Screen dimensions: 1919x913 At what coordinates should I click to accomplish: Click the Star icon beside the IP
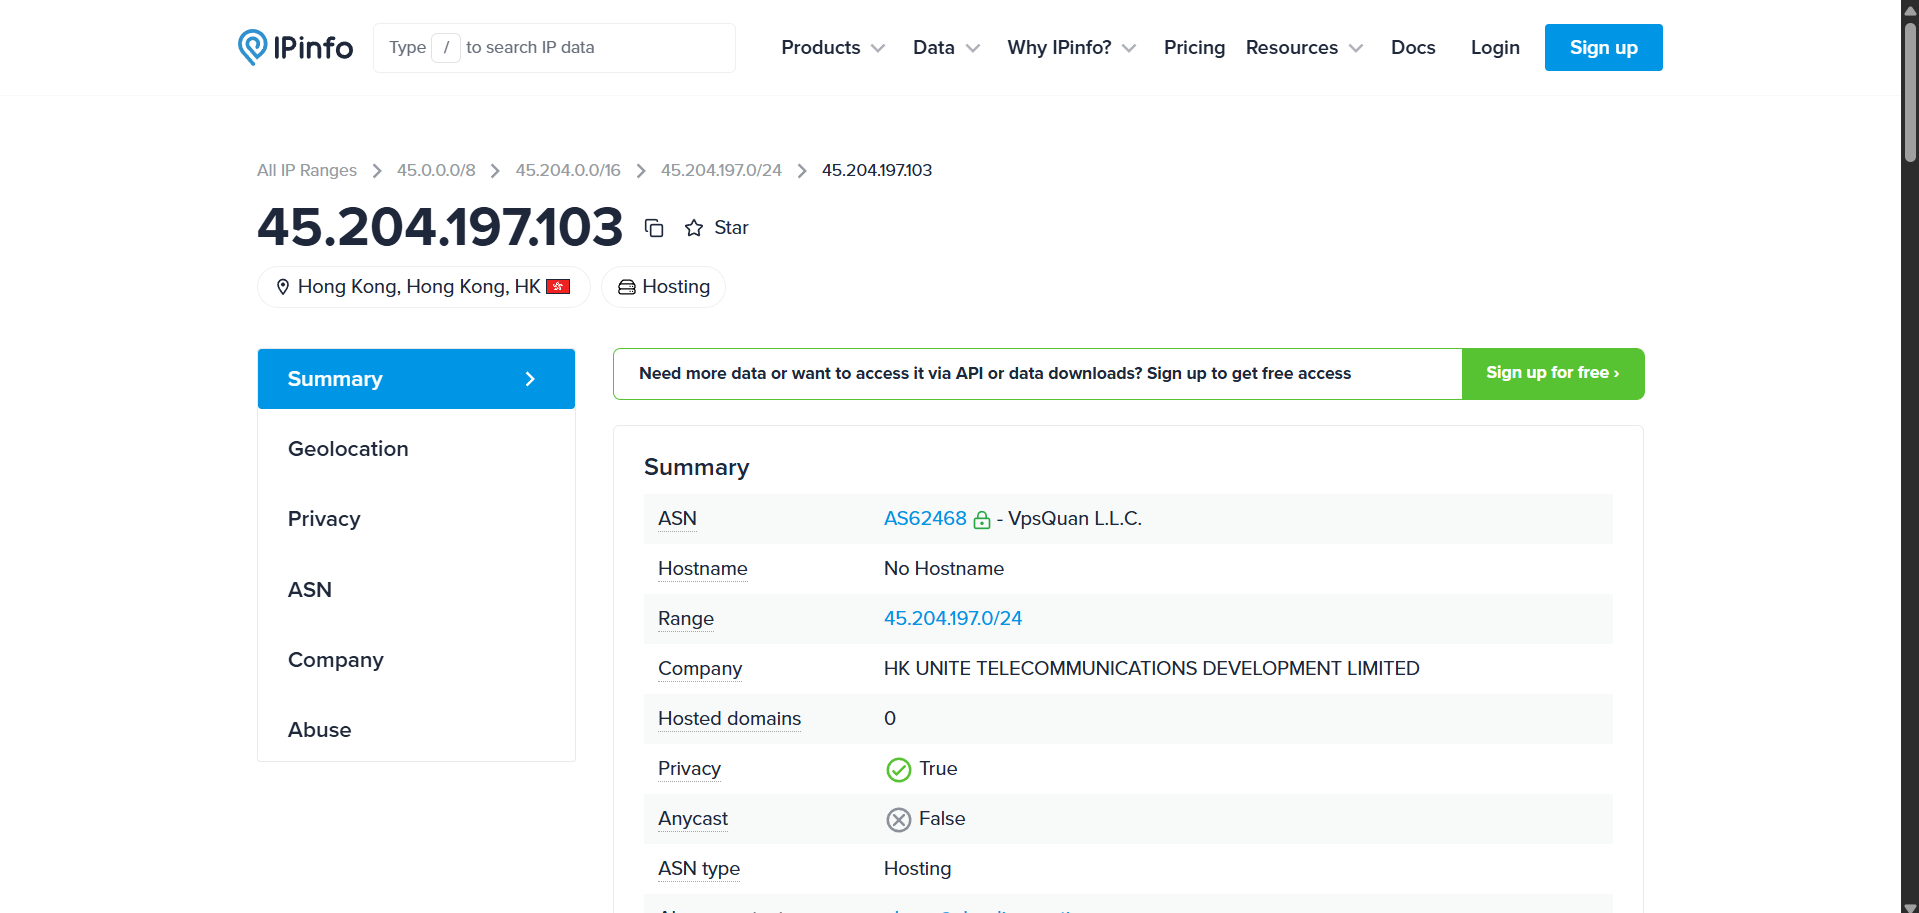point(694,228)
